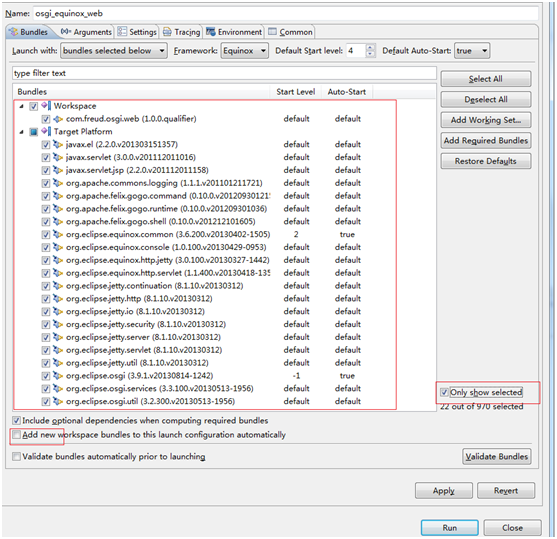Enable Add new workspace bundles automatically
This screenshot has width=557, height=539.
pos(16,435)
